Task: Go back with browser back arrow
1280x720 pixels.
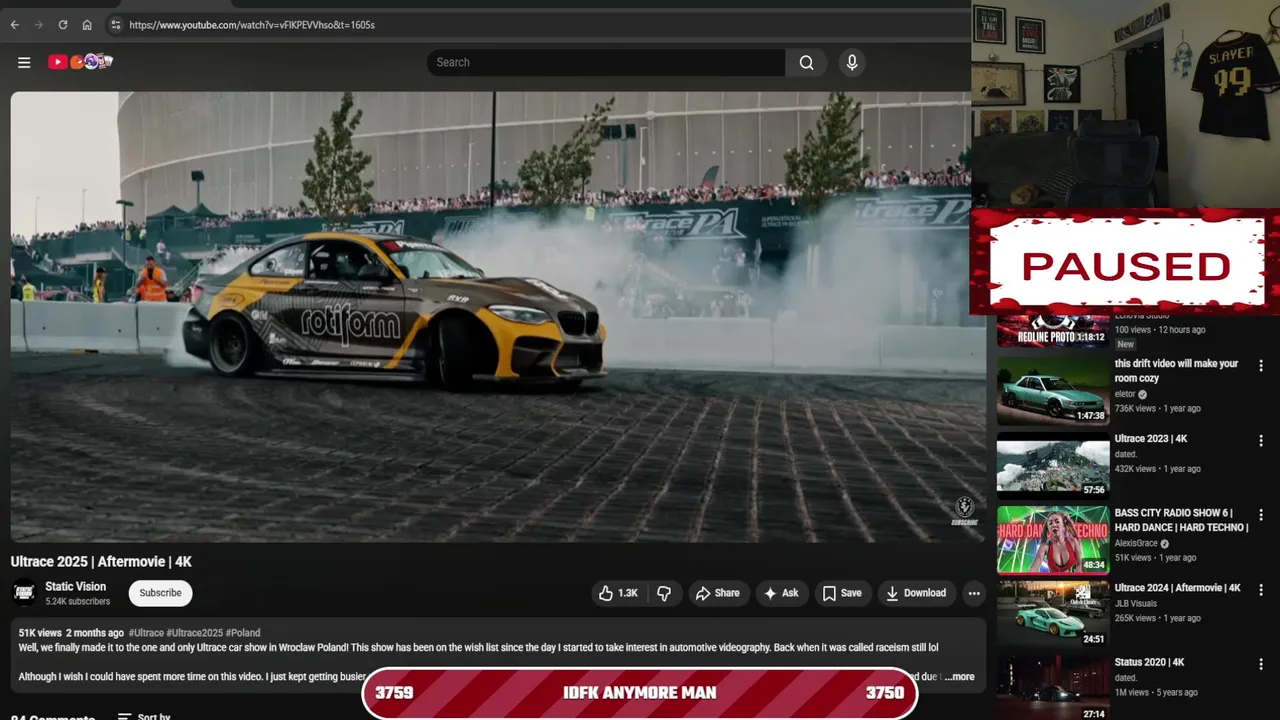Action: (x=14, y=24)
